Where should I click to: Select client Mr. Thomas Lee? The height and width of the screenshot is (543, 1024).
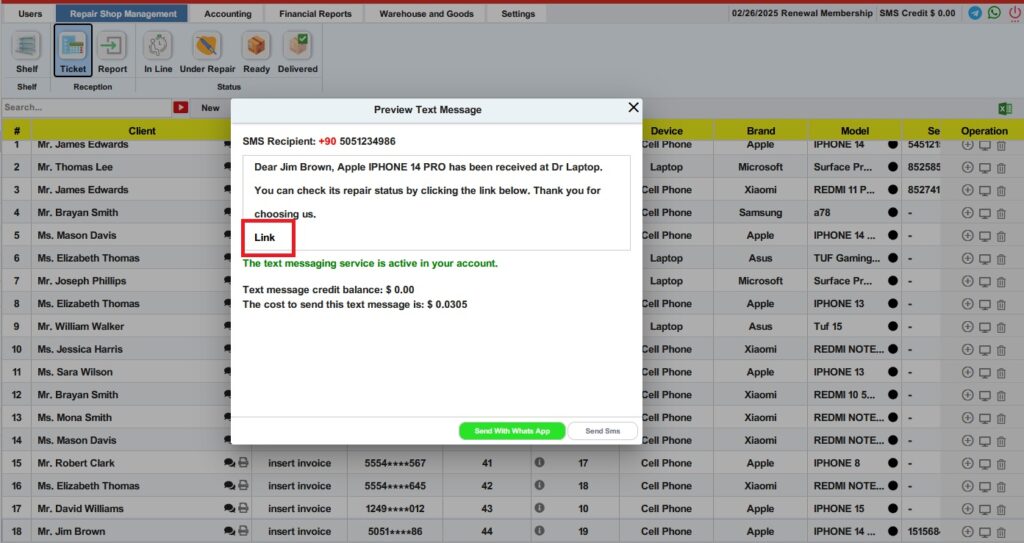pos(75,167)
